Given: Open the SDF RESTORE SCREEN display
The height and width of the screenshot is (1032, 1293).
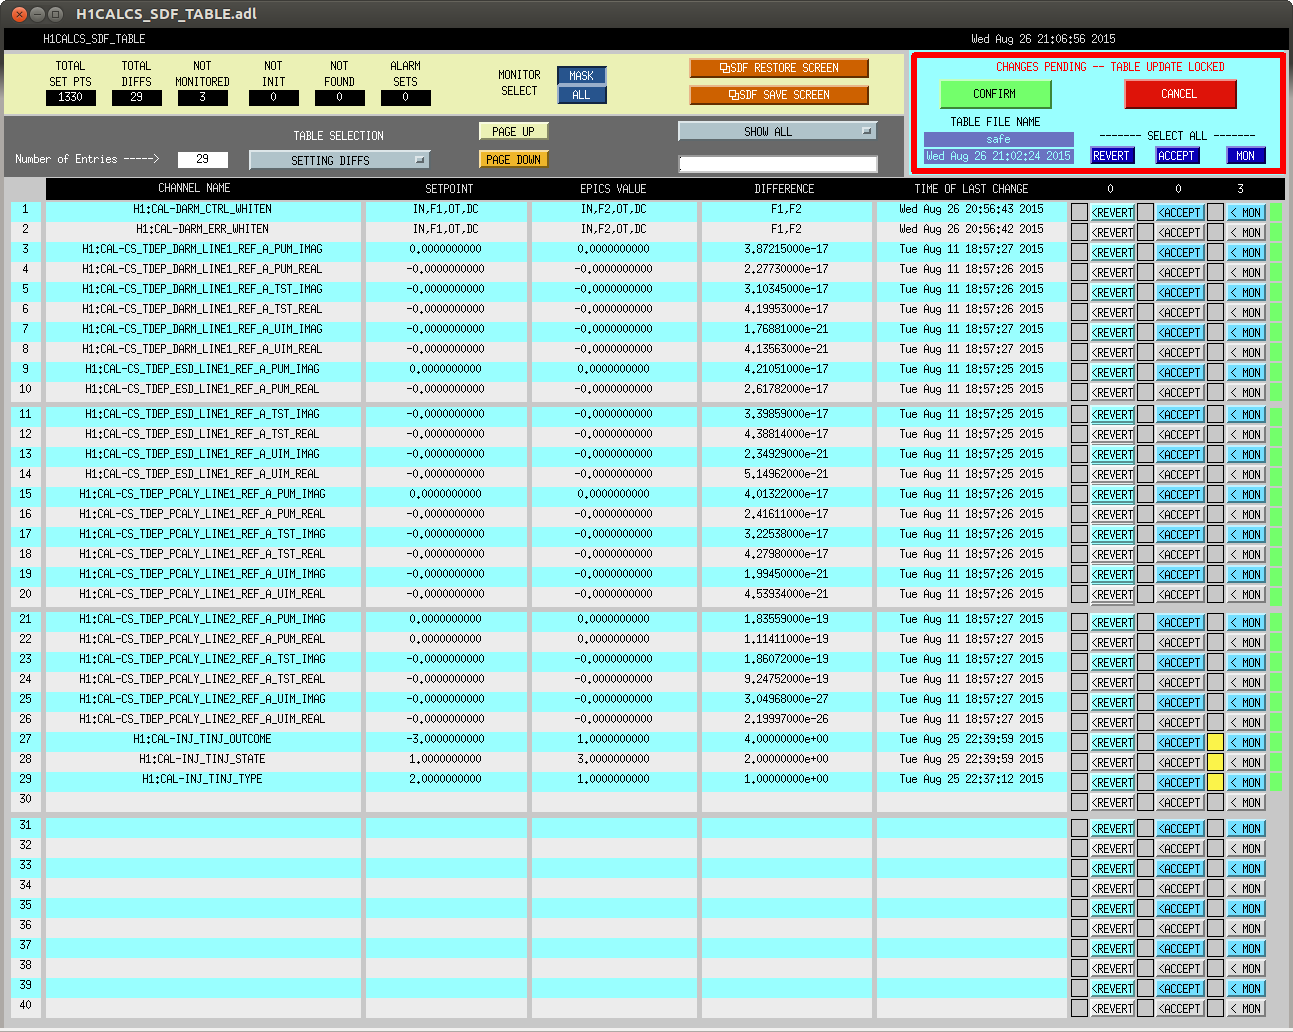Looking at the screenshot, I should (778, 68).
